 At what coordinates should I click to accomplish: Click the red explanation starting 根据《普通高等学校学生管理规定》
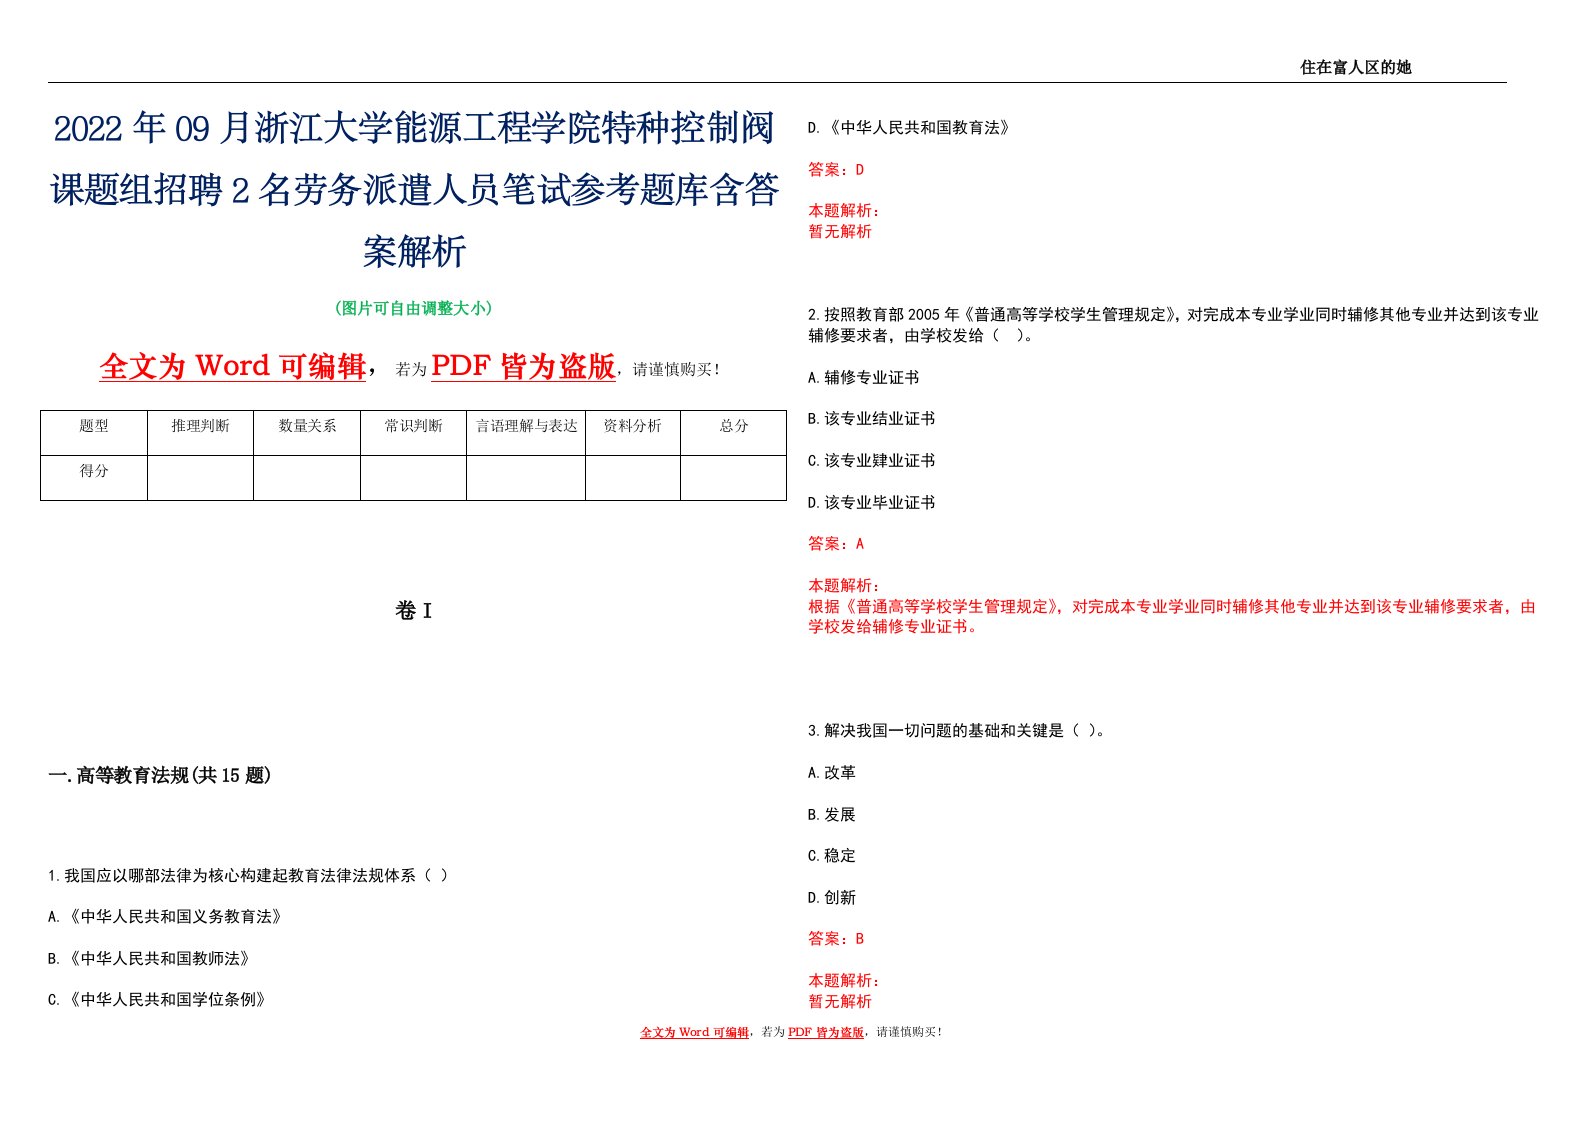(x=1172, y=617)
